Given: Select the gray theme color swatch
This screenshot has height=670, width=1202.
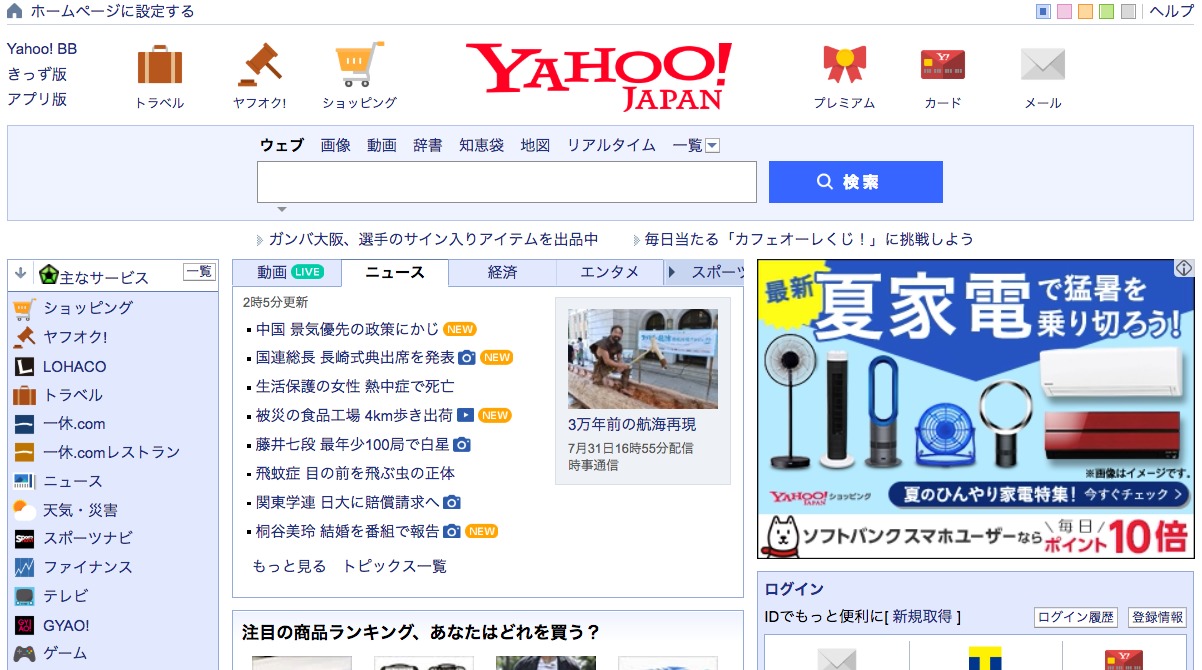Looking at the screenshot, I should click(1128, 12).
